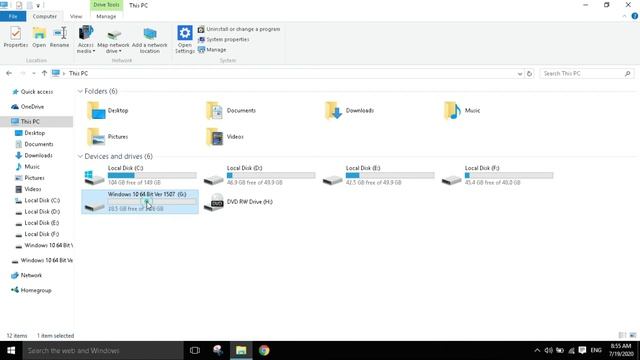This screenshot has height=360, width=640.
Task: Click Local Disk (C:) usage bar
Action: click(152, 176)
